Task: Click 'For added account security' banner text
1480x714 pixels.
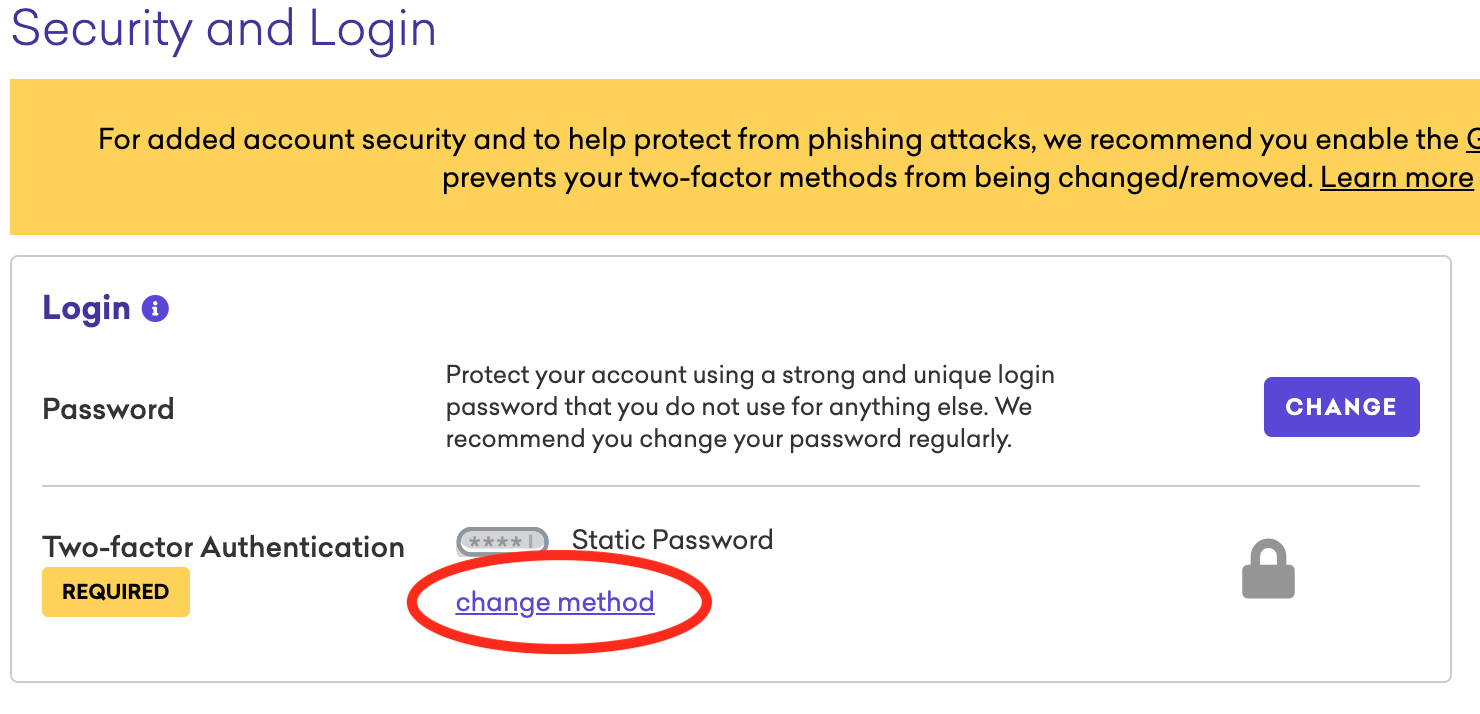Action: 283,139
